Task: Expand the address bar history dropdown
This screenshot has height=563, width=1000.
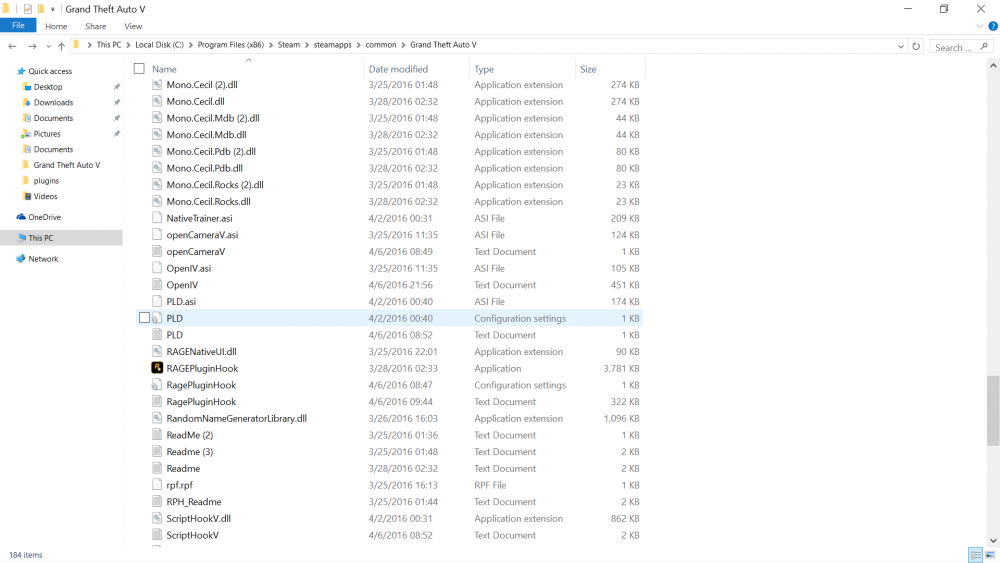Action: [901, 47]
